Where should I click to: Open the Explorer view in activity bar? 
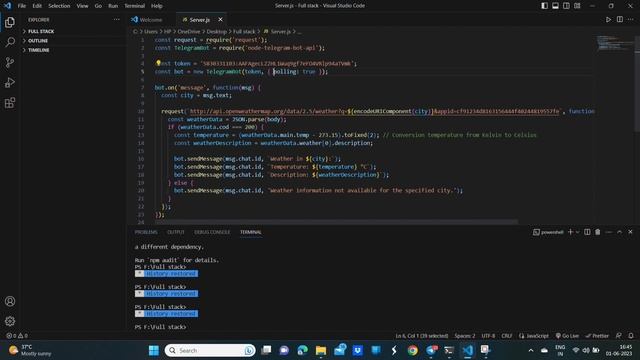10,22
